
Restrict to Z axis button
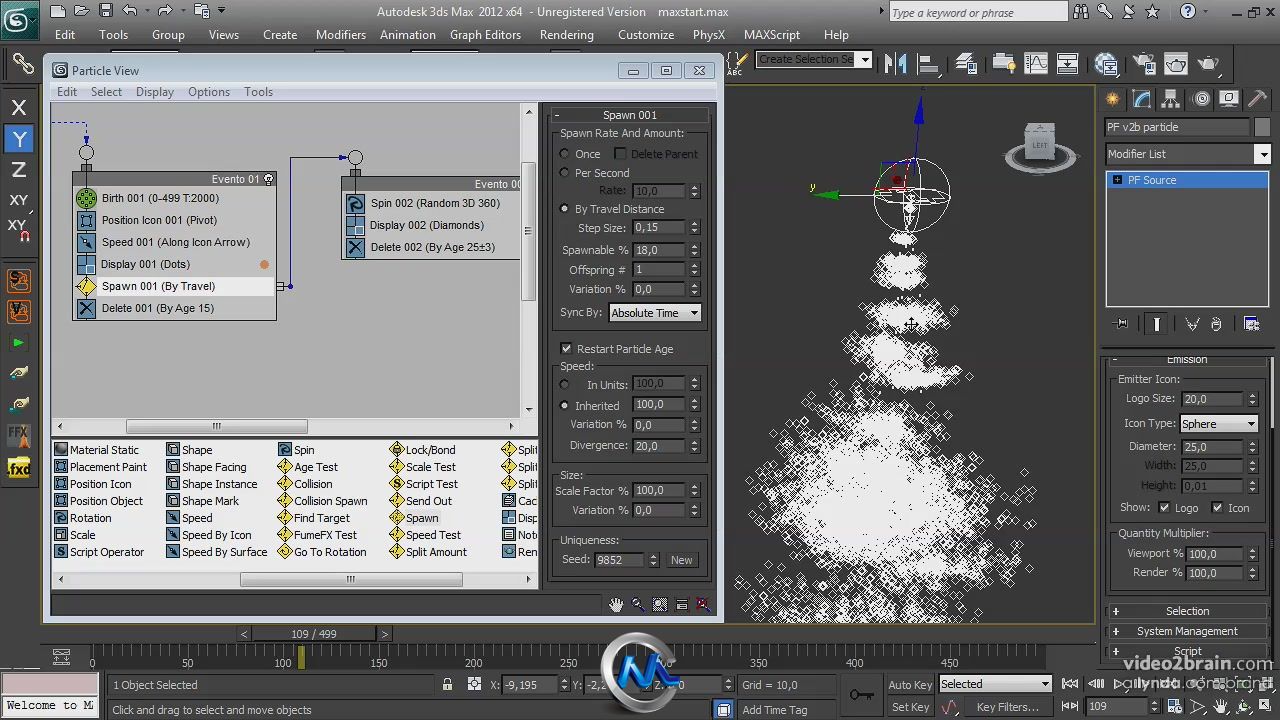tap(19, 169)
